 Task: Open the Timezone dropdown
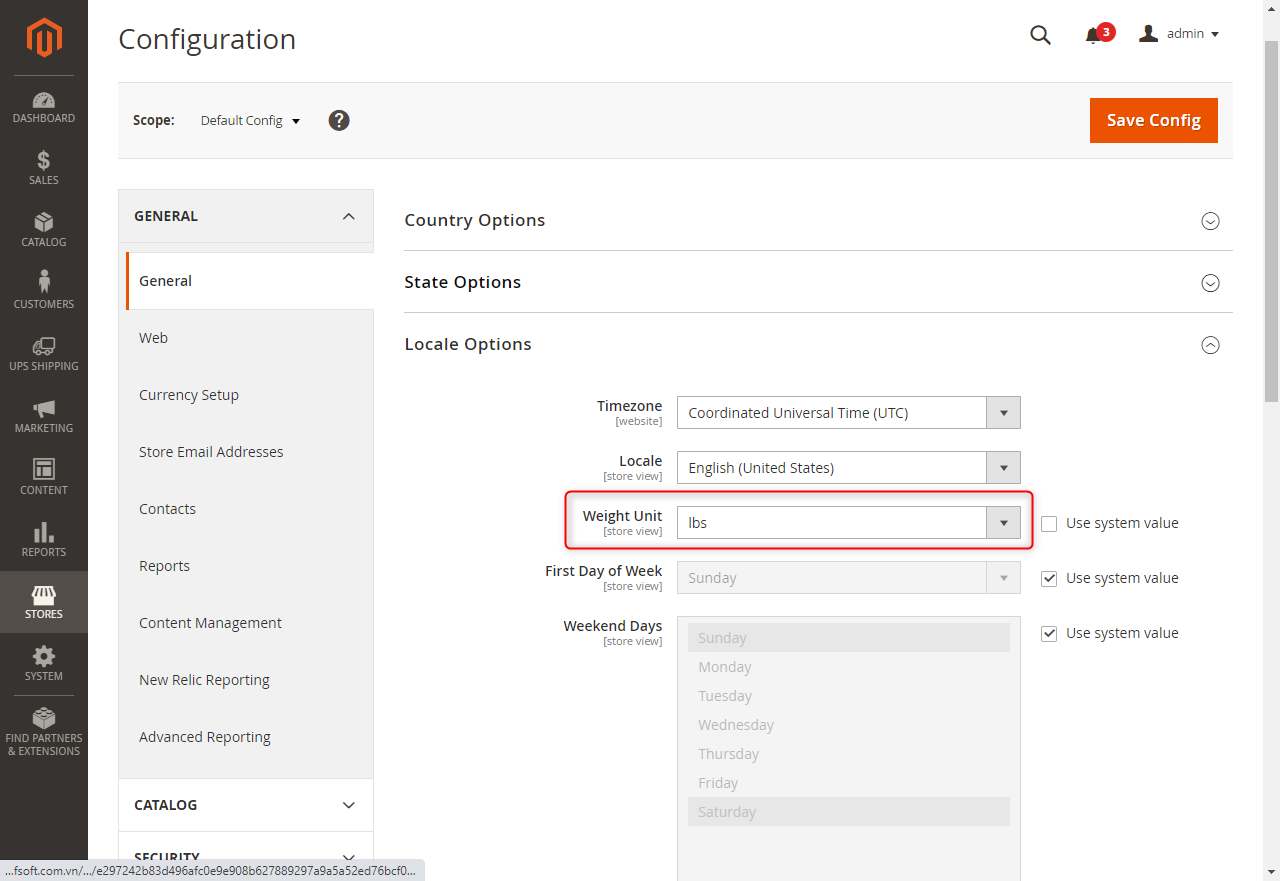tap(848, 413)
